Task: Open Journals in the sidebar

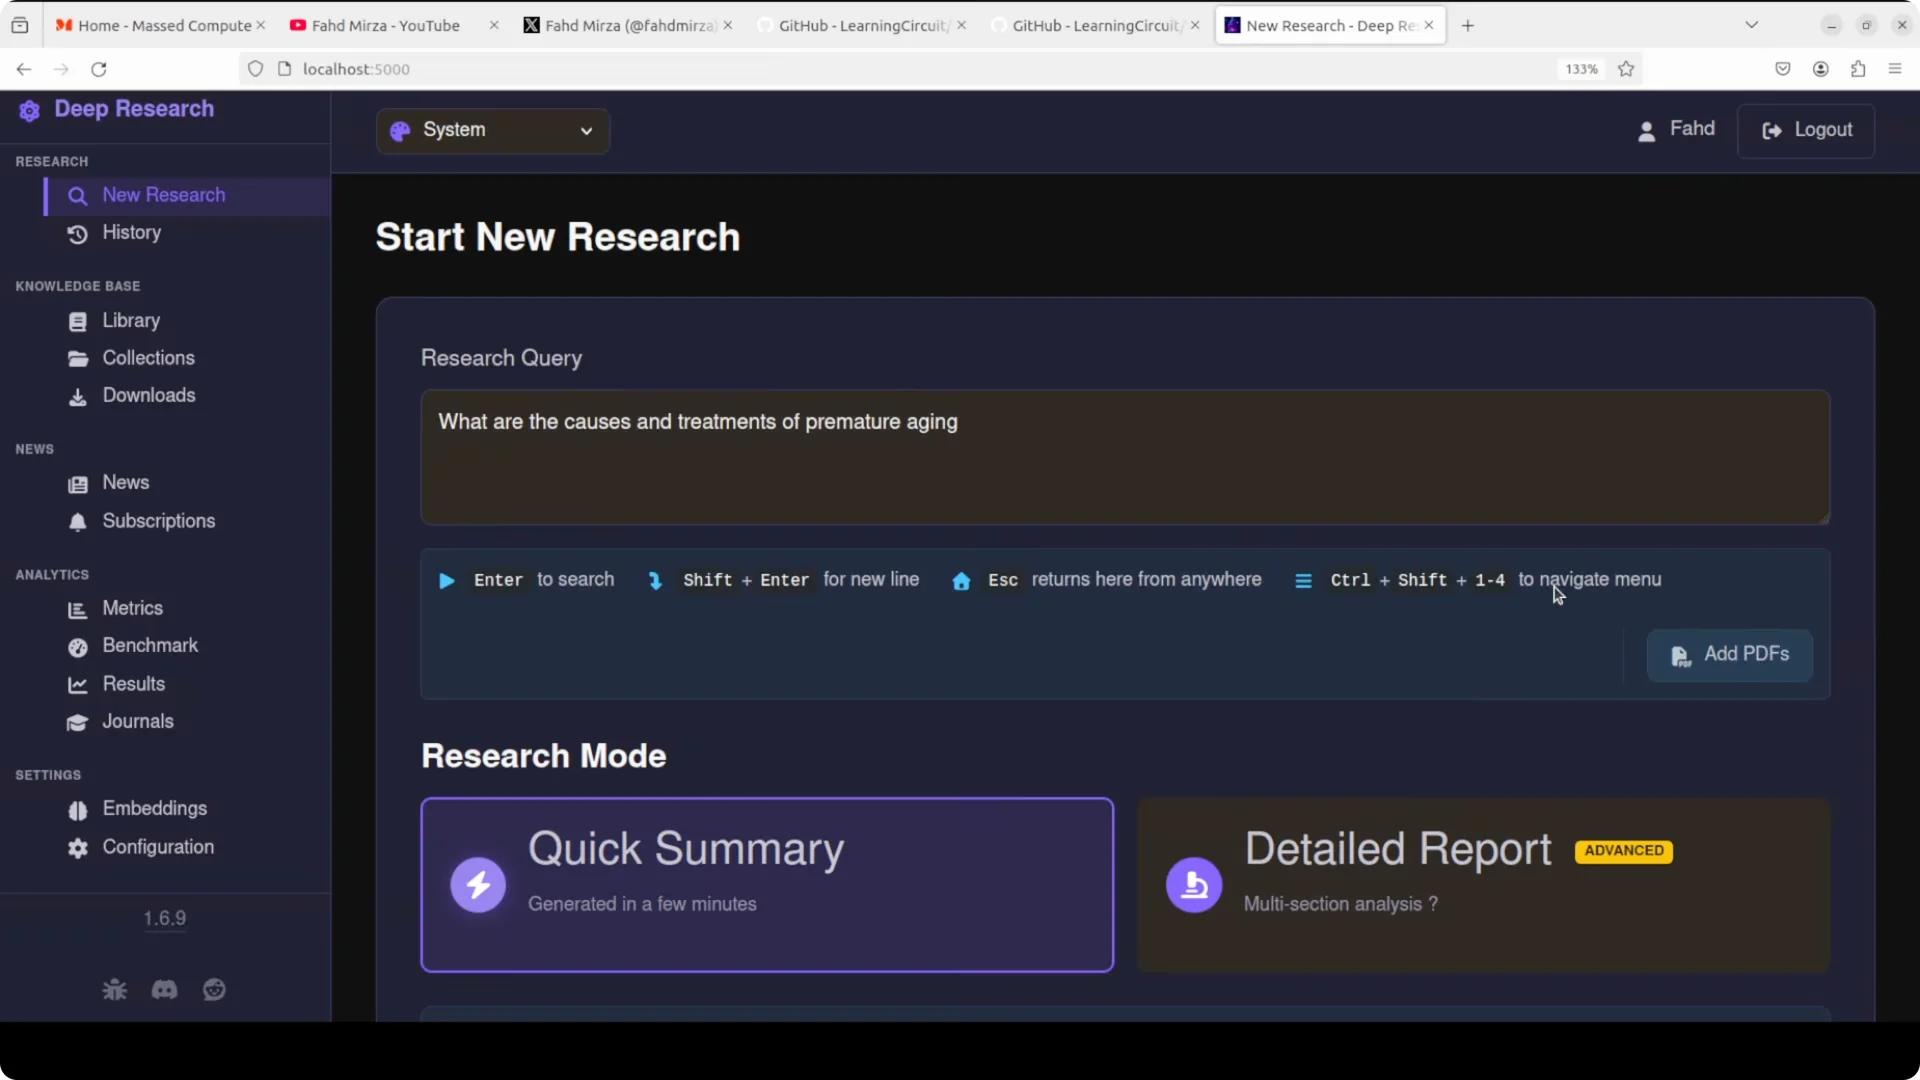Action: click(187, 722)
